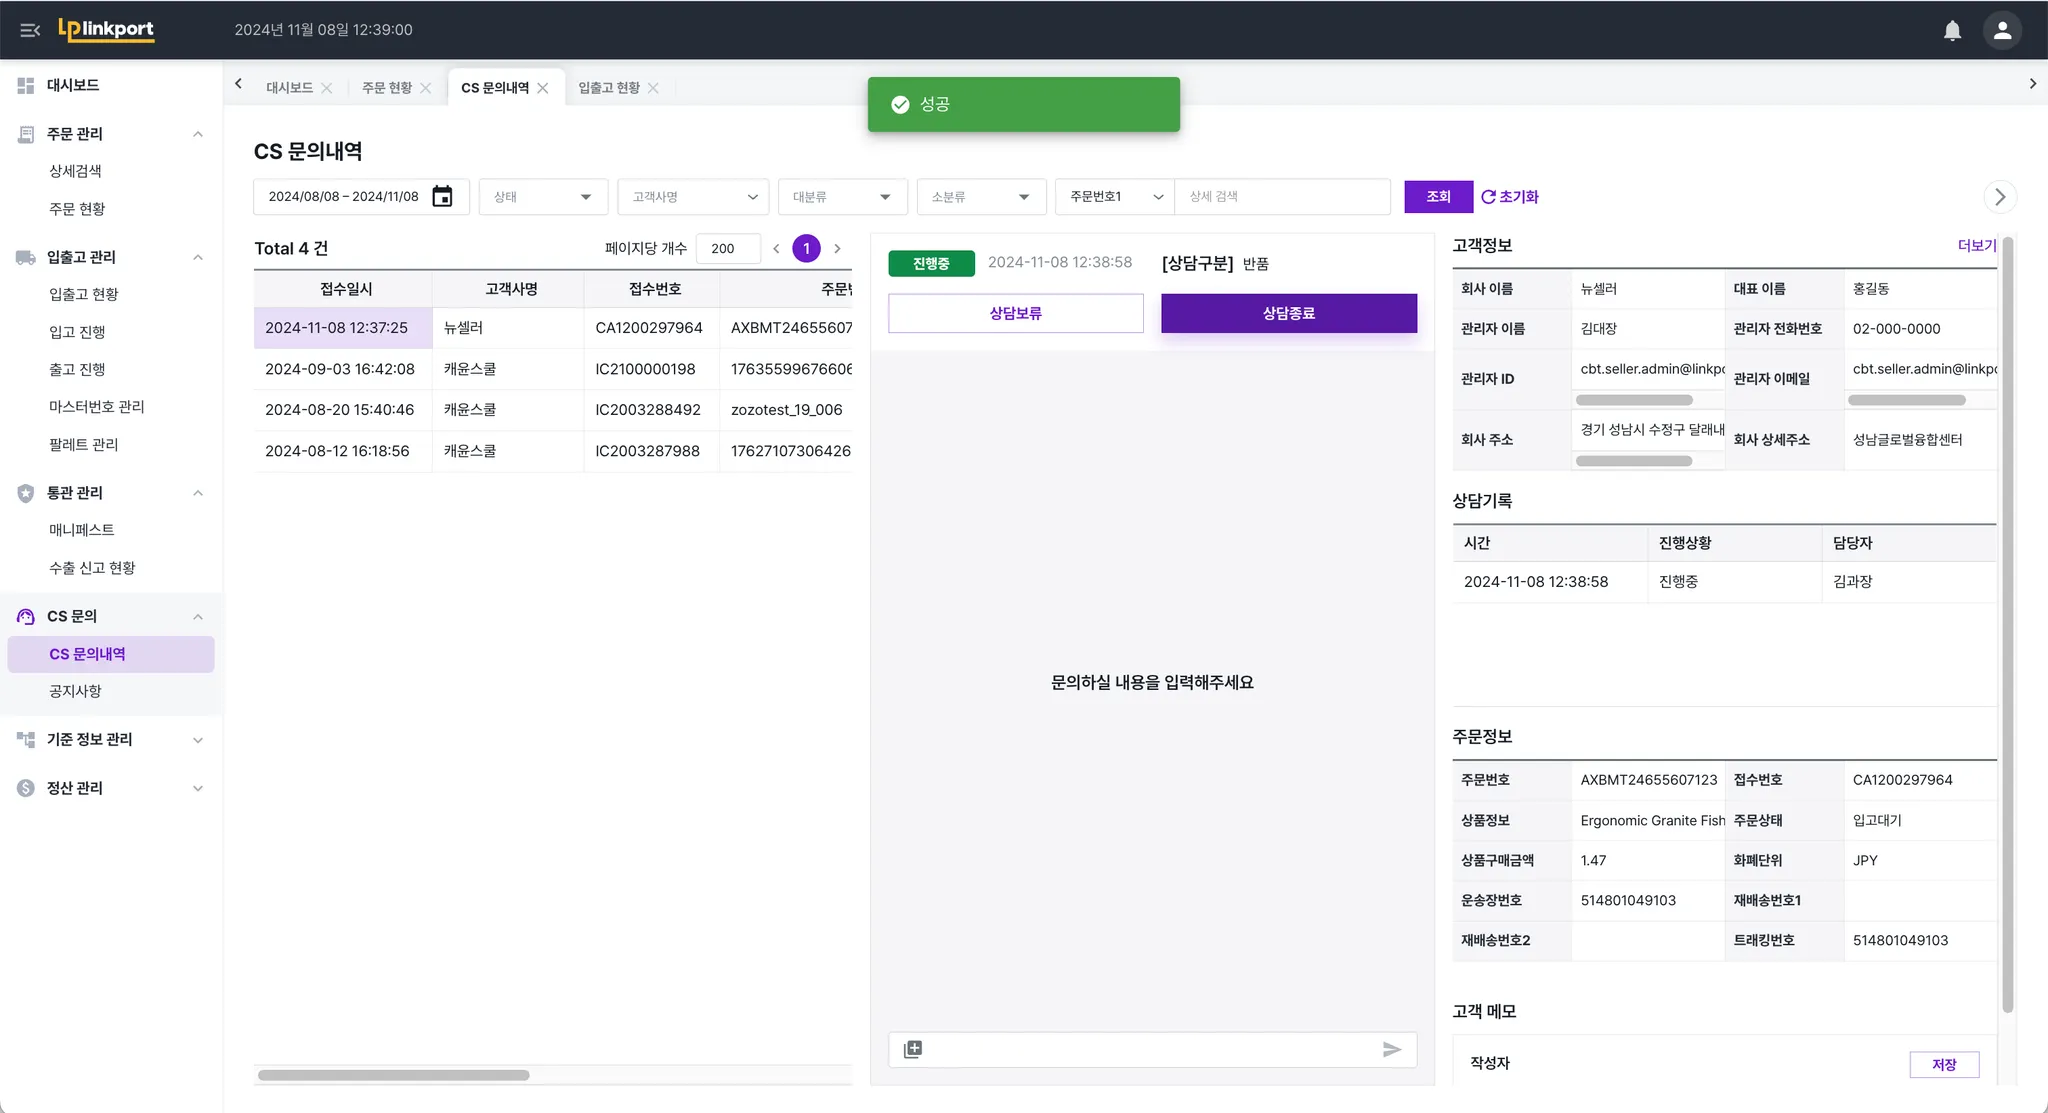Click the 상담종료 button
2048x1113 pixels.
pyautogui.click(x=1288, y=313)
